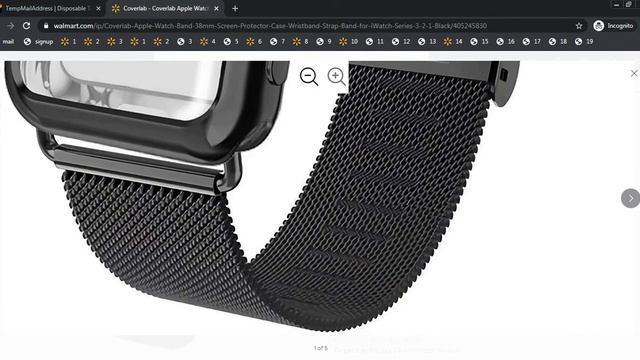This screenshot has width=640, height=360.
Task: Open bookmark 17
Action: pyautogui.click(x=531, y=41)
